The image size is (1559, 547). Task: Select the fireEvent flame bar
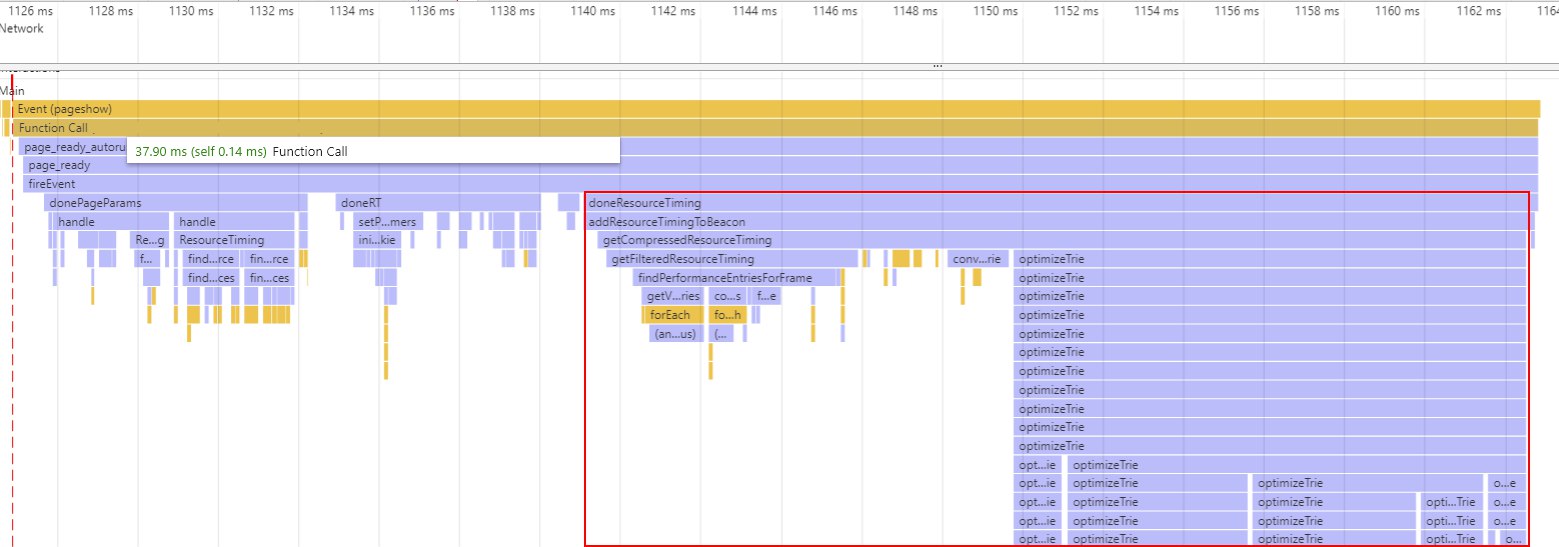point(780,184)
